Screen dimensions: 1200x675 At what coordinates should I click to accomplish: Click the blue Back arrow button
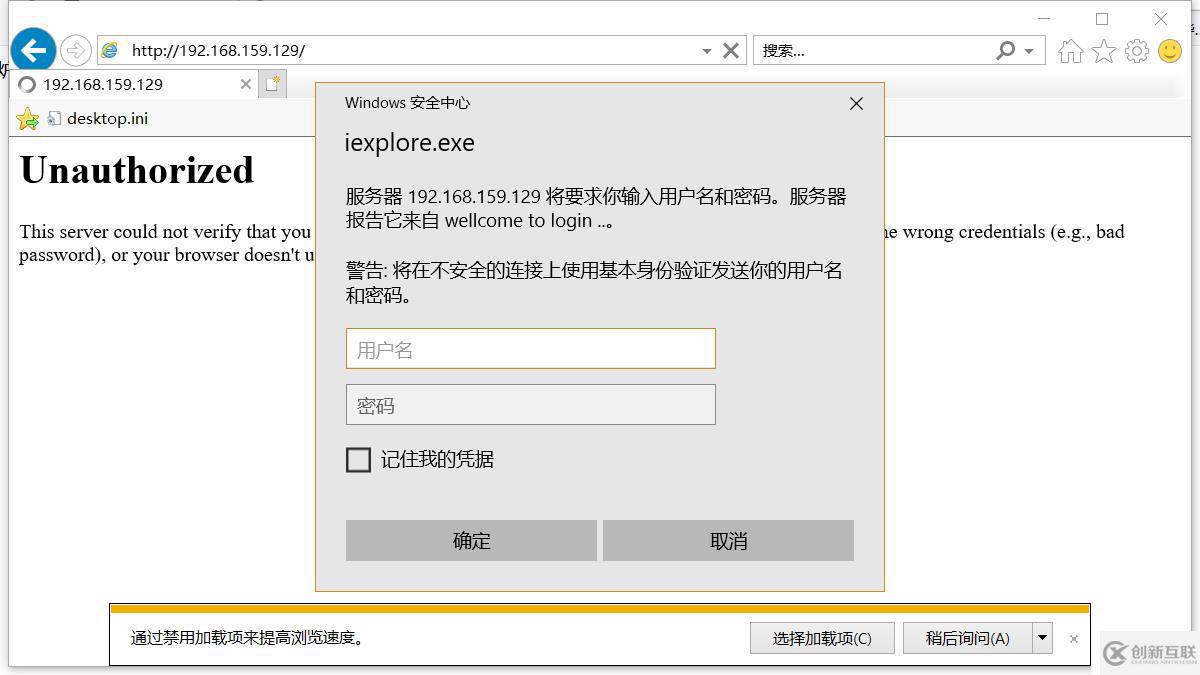[33, 50]
